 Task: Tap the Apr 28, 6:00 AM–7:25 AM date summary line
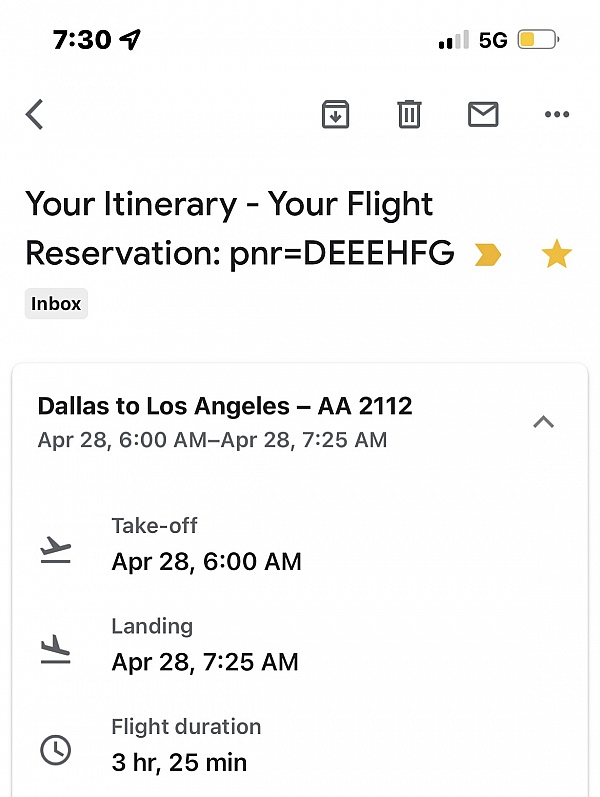click(x=213, y=440)
